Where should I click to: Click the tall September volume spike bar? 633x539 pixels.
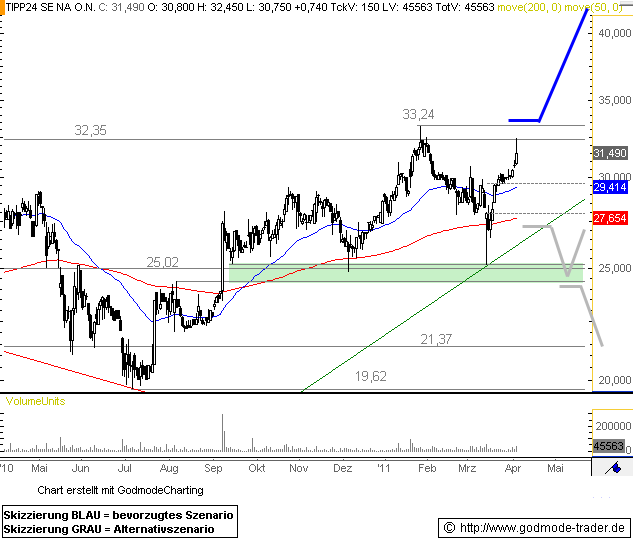pyautogui.click(x=222, y=432)
